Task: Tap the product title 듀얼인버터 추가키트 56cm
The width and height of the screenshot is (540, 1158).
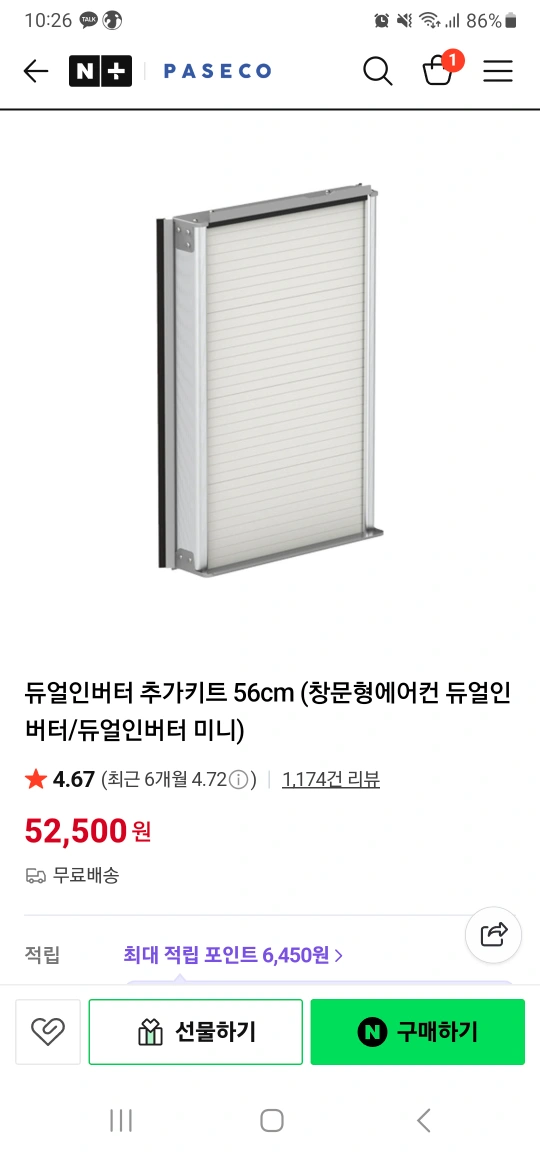Action: coord(159,694)
